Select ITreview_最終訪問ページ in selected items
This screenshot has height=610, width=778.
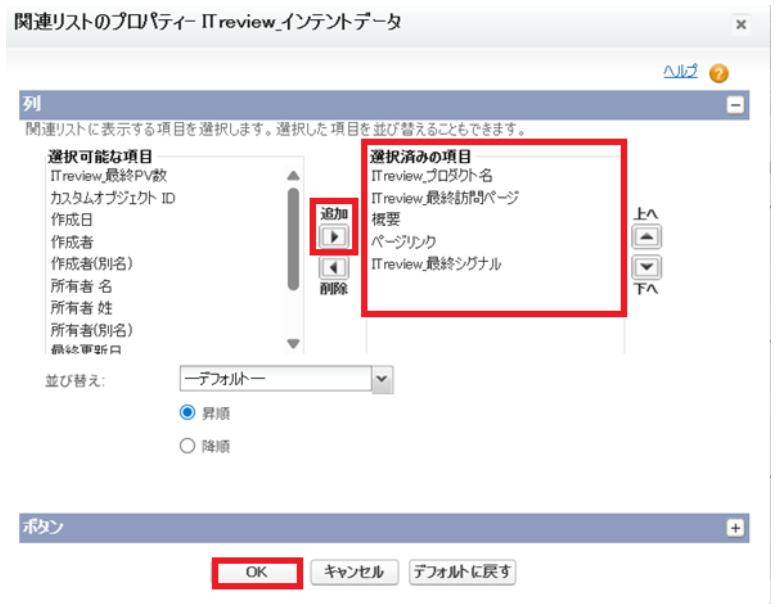tap(445, 198)
